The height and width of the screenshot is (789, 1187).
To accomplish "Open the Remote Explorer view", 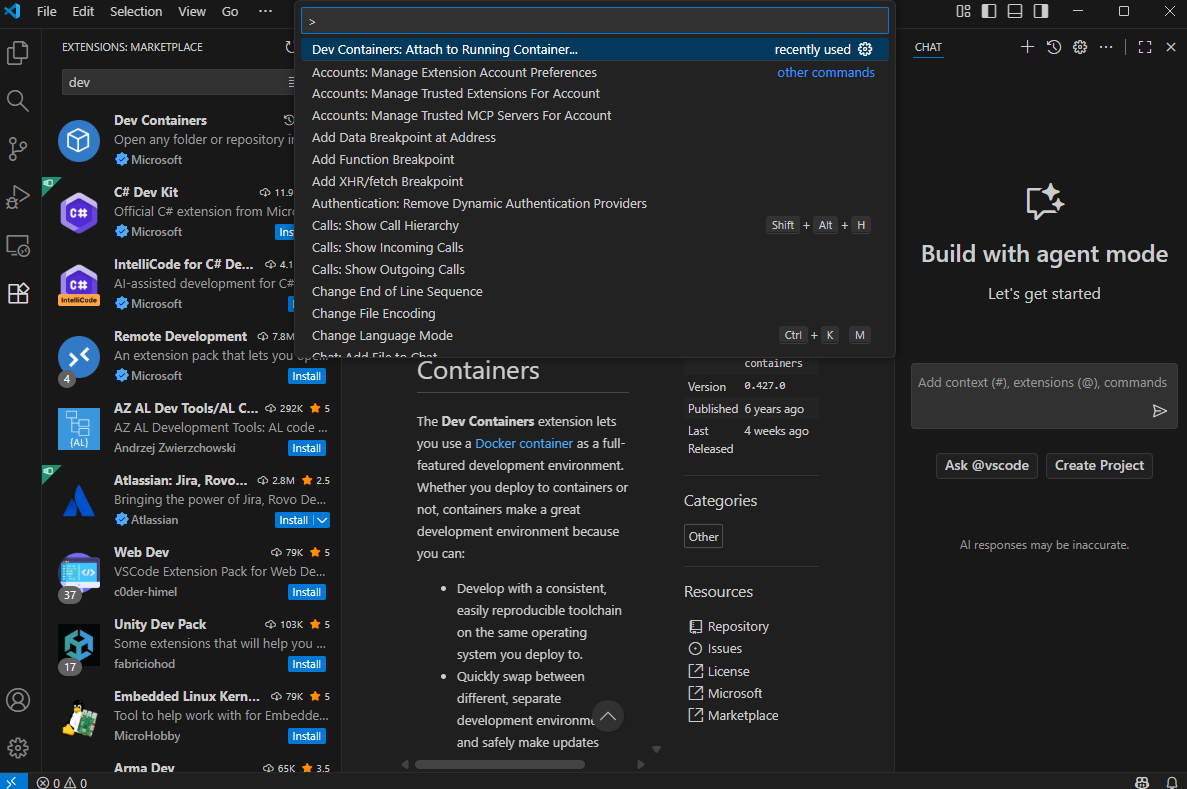I will 17,245.
